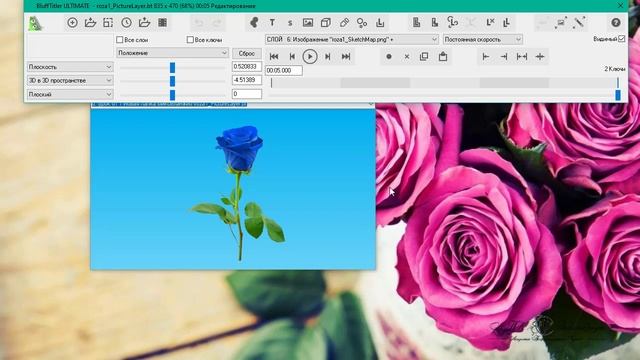Jump to the first key

(x=274, y=56)
